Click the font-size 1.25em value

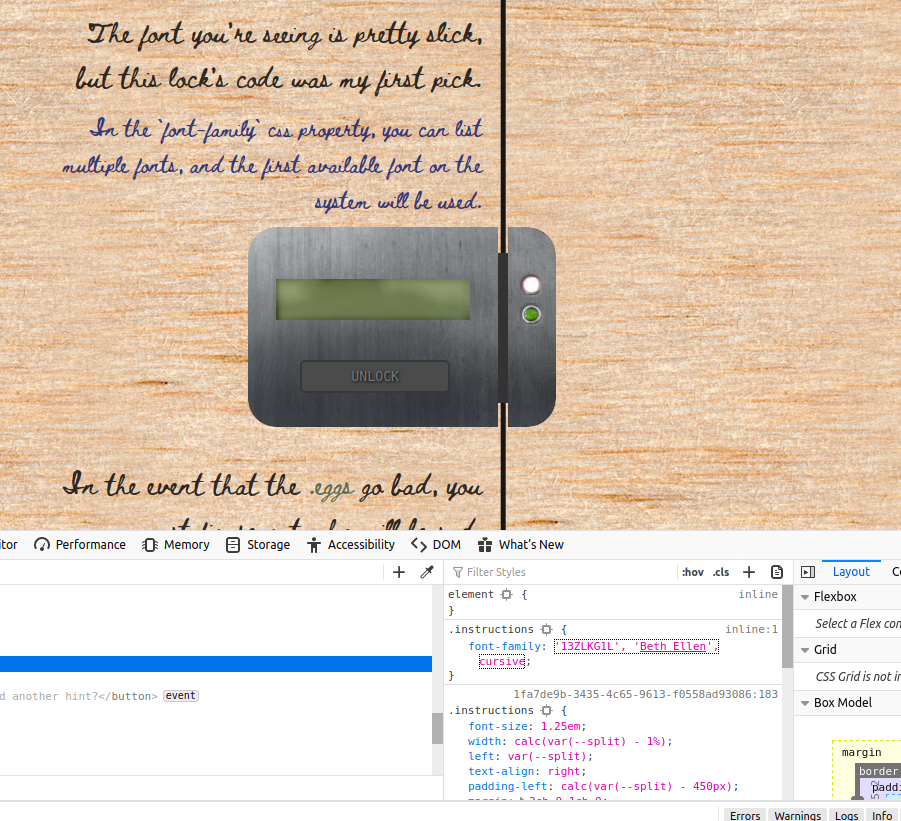click(x=561, y=726)
